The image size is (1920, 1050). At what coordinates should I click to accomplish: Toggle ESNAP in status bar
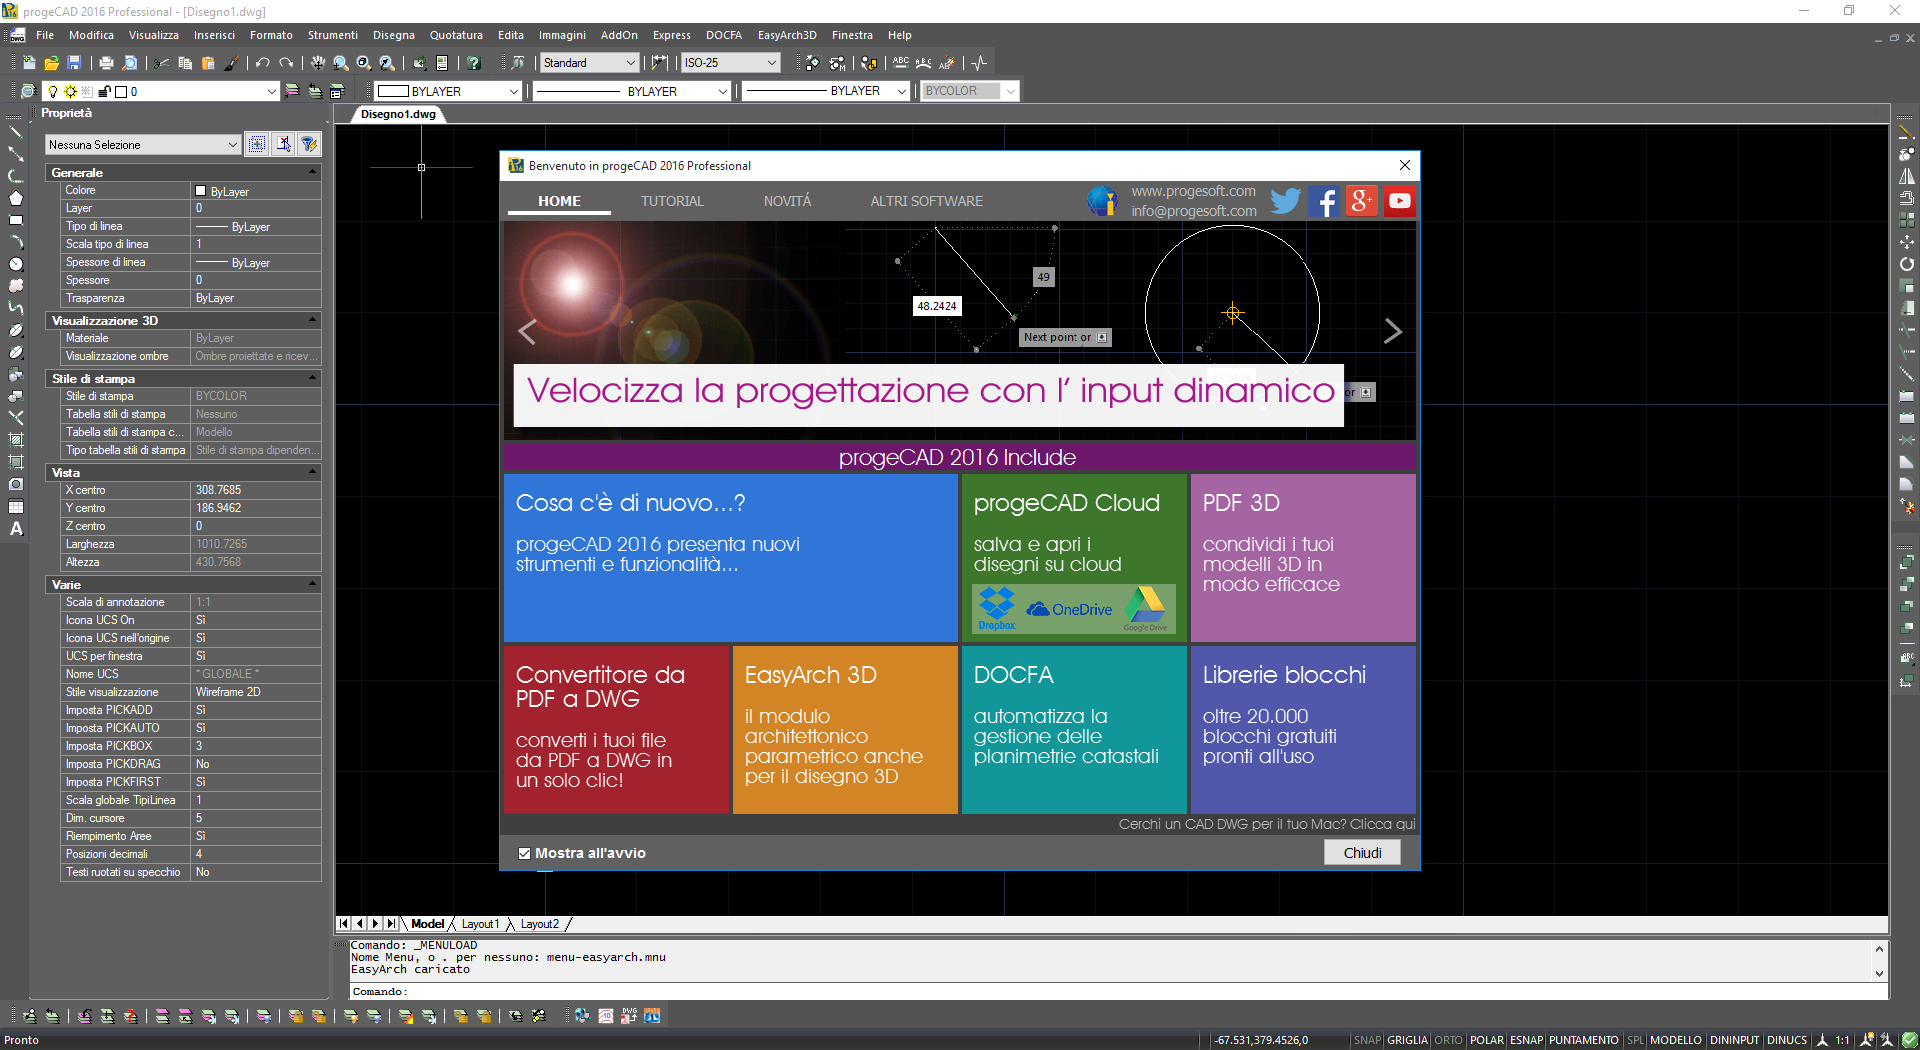click(1526, 1040)
